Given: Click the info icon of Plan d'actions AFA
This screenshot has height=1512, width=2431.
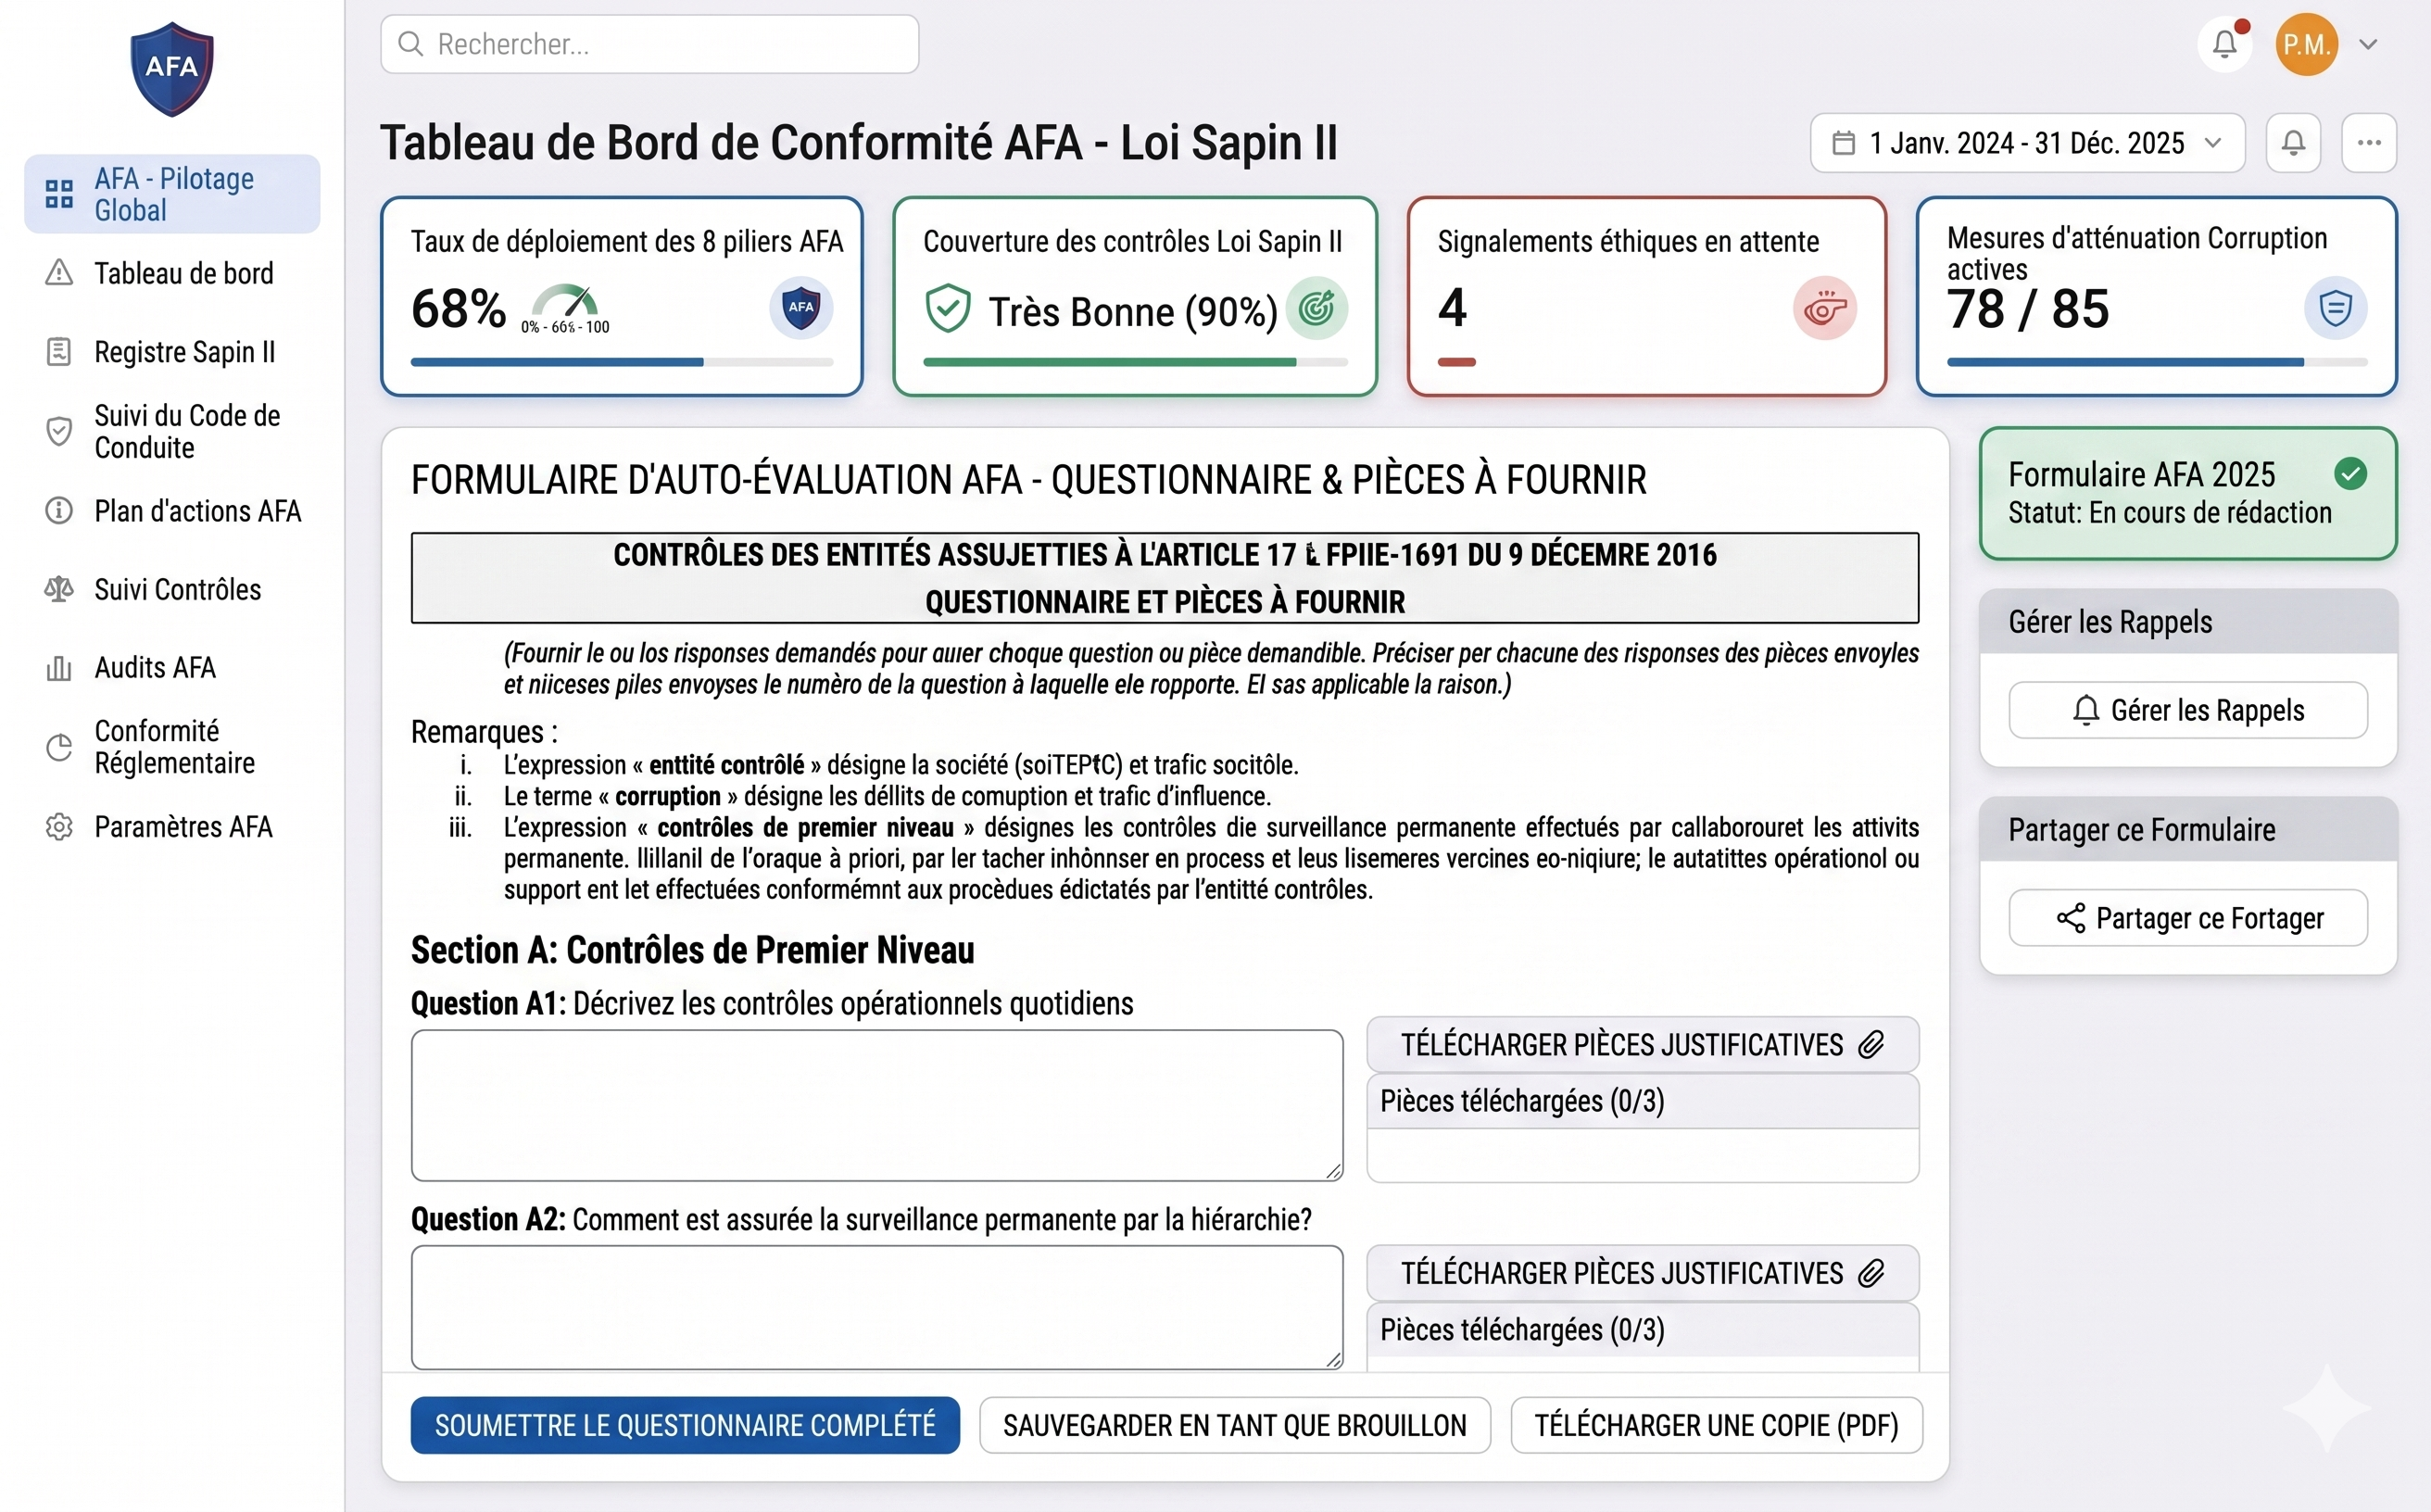Looking at the screenshot, I should [59, 511].
